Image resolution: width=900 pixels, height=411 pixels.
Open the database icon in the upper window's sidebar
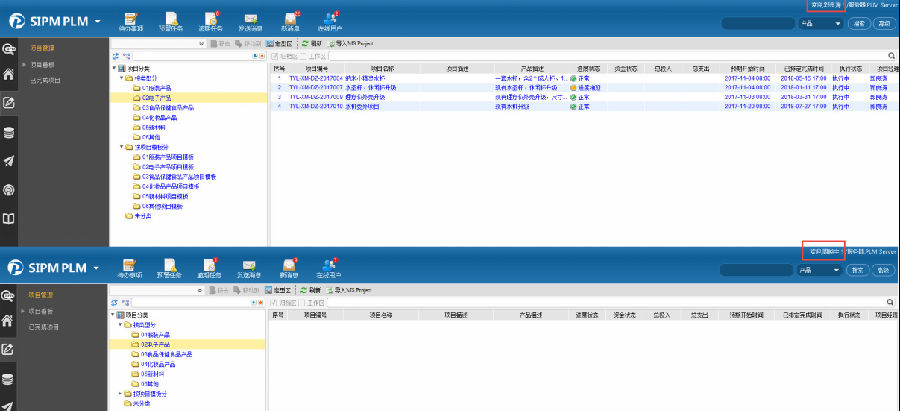tap(9, 132)
